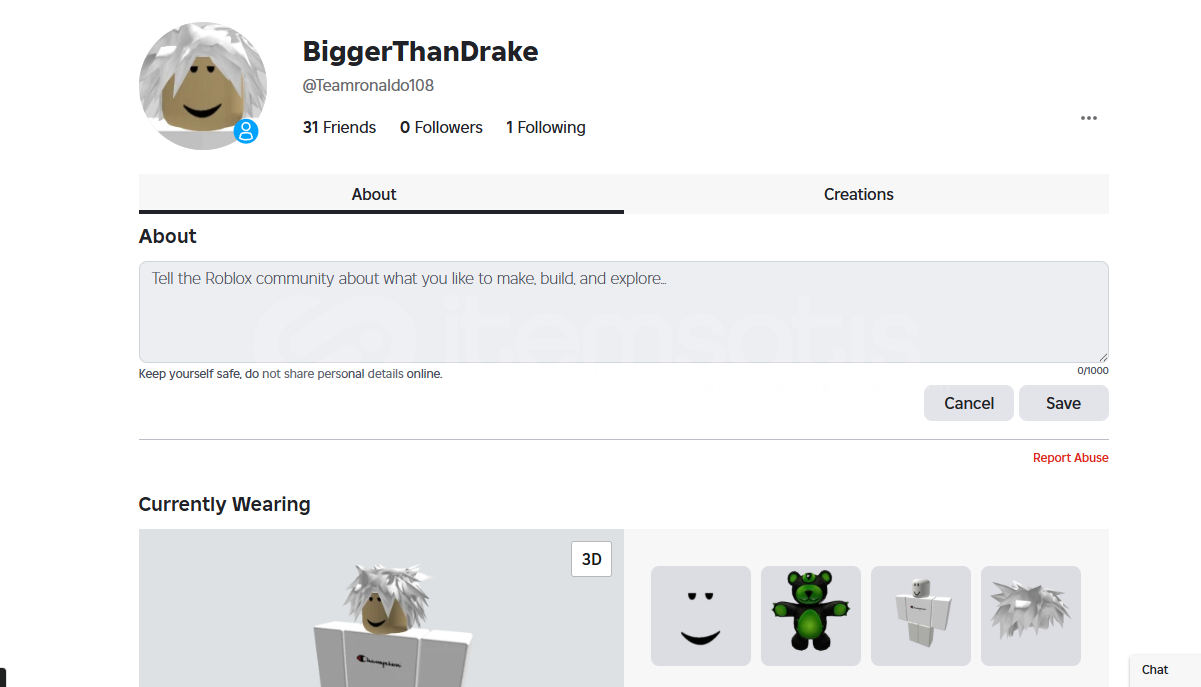
Task: Open the 1 Following list
Action: pyautogui.click(x=546, y=127)
